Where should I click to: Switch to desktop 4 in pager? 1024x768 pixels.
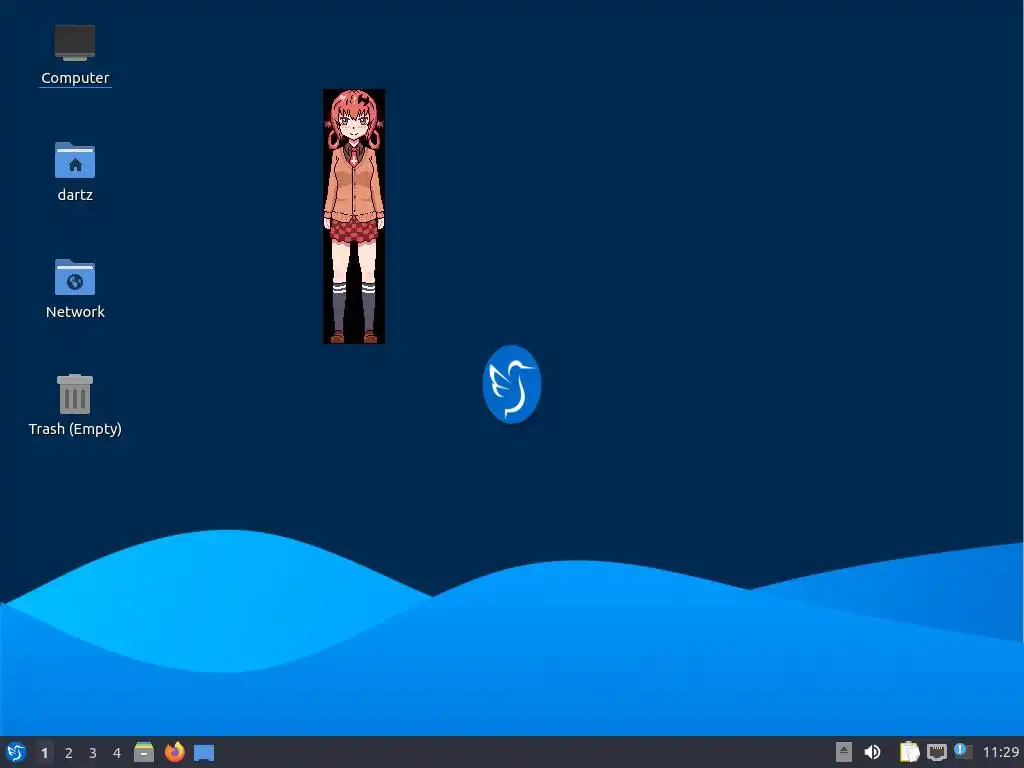[117, 753]
